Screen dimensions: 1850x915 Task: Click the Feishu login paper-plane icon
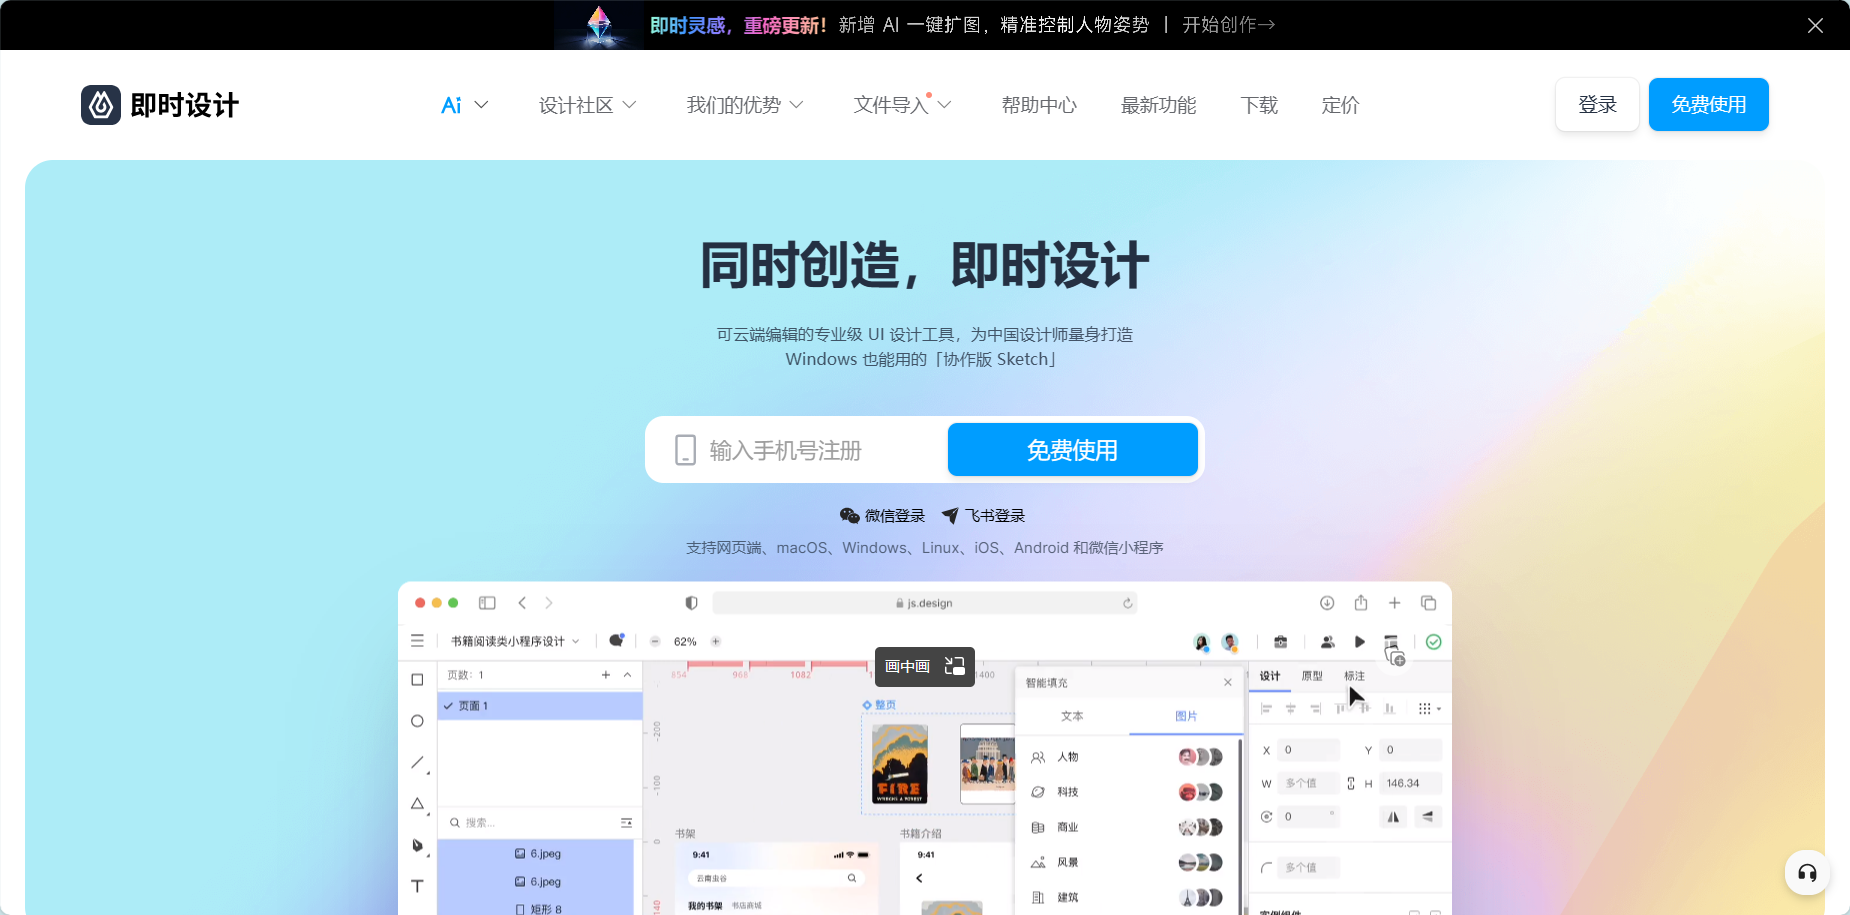[x=950, y=516]
